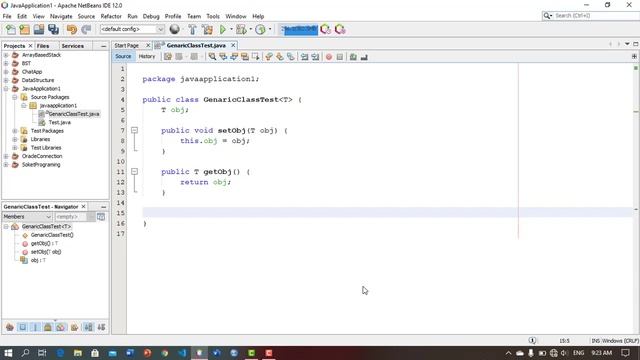
Task: Switch to the Files tab
Action: (42, 46)
